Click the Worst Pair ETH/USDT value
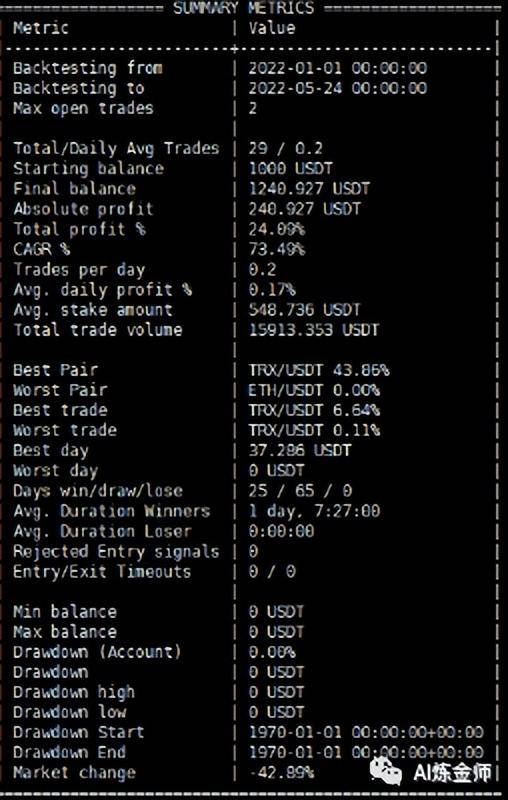 [314, 390]
